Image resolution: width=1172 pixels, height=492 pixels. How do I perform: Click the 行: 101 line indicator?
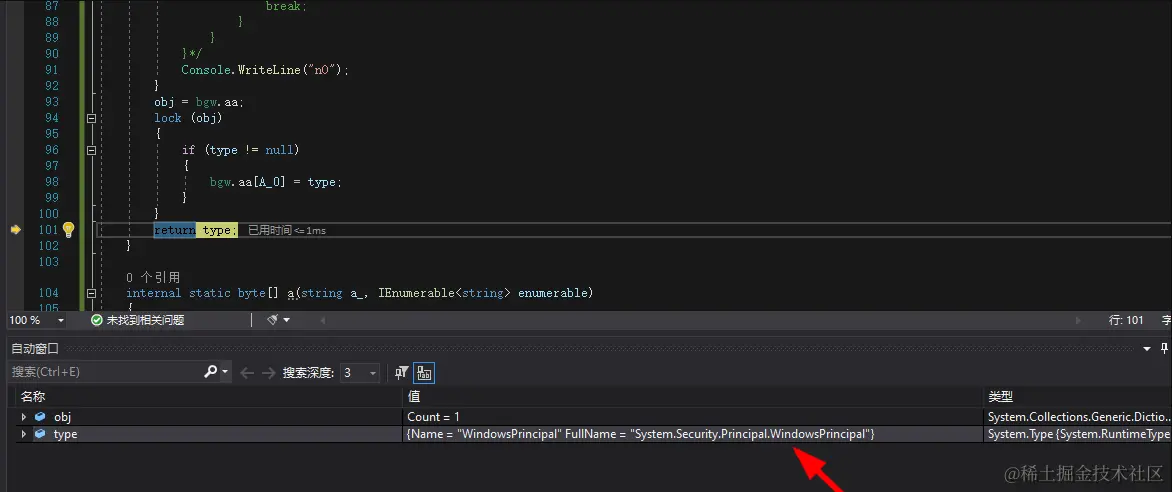coord(1126,320)
